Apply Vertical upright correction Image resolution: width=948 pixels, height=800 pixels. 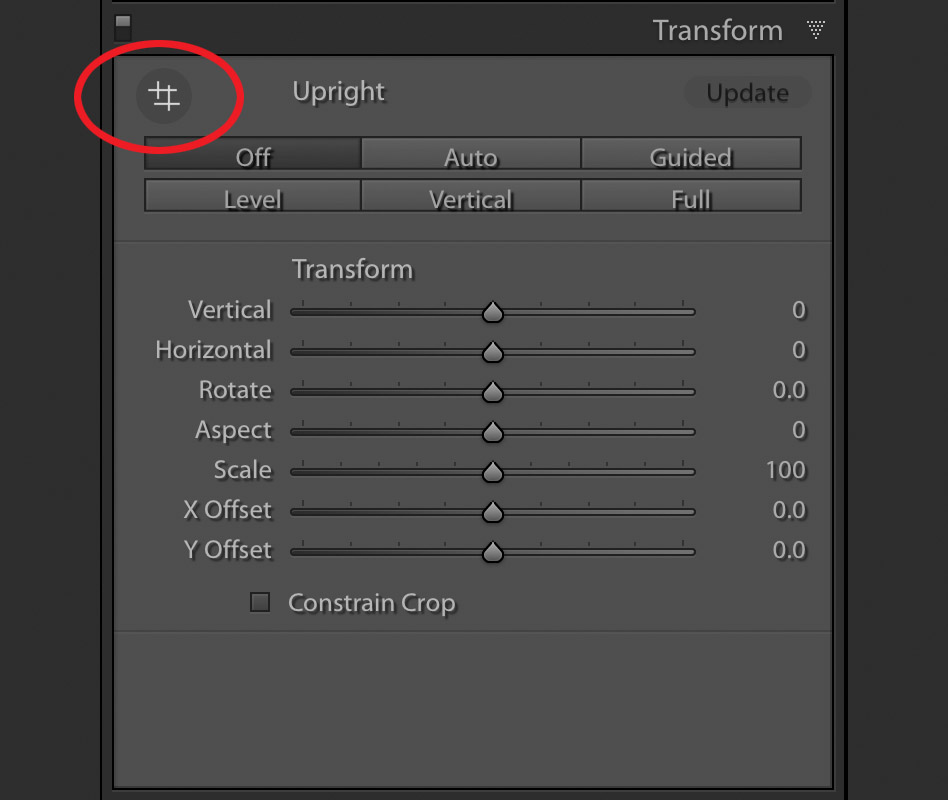(470, 198)
